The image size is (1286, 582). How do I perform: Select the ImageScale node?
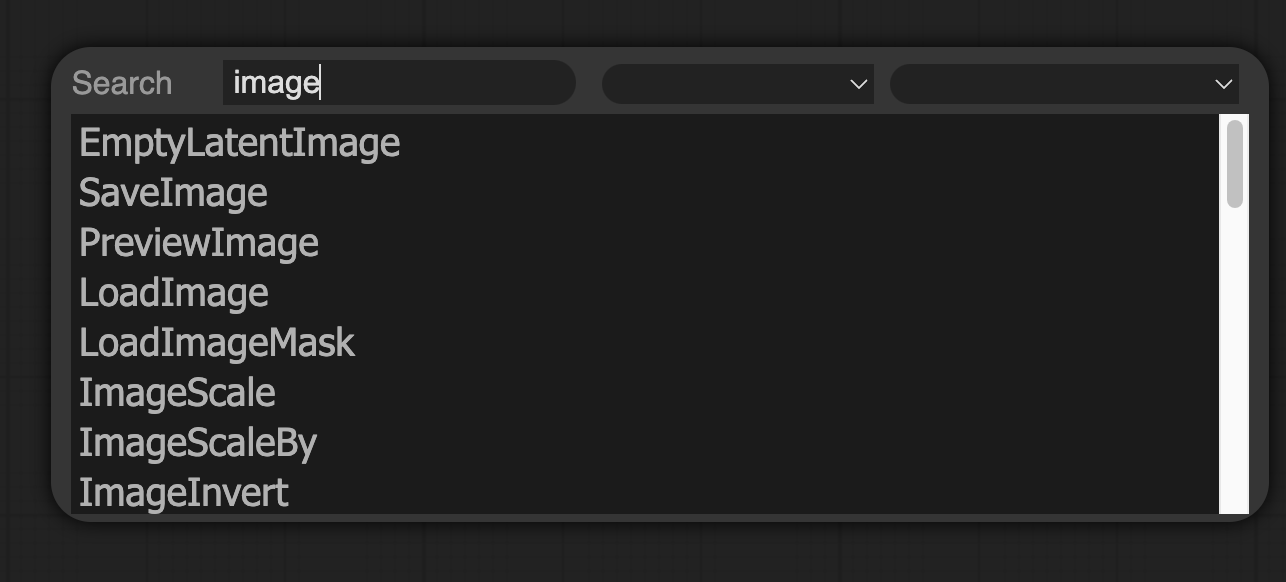(177, 393)
